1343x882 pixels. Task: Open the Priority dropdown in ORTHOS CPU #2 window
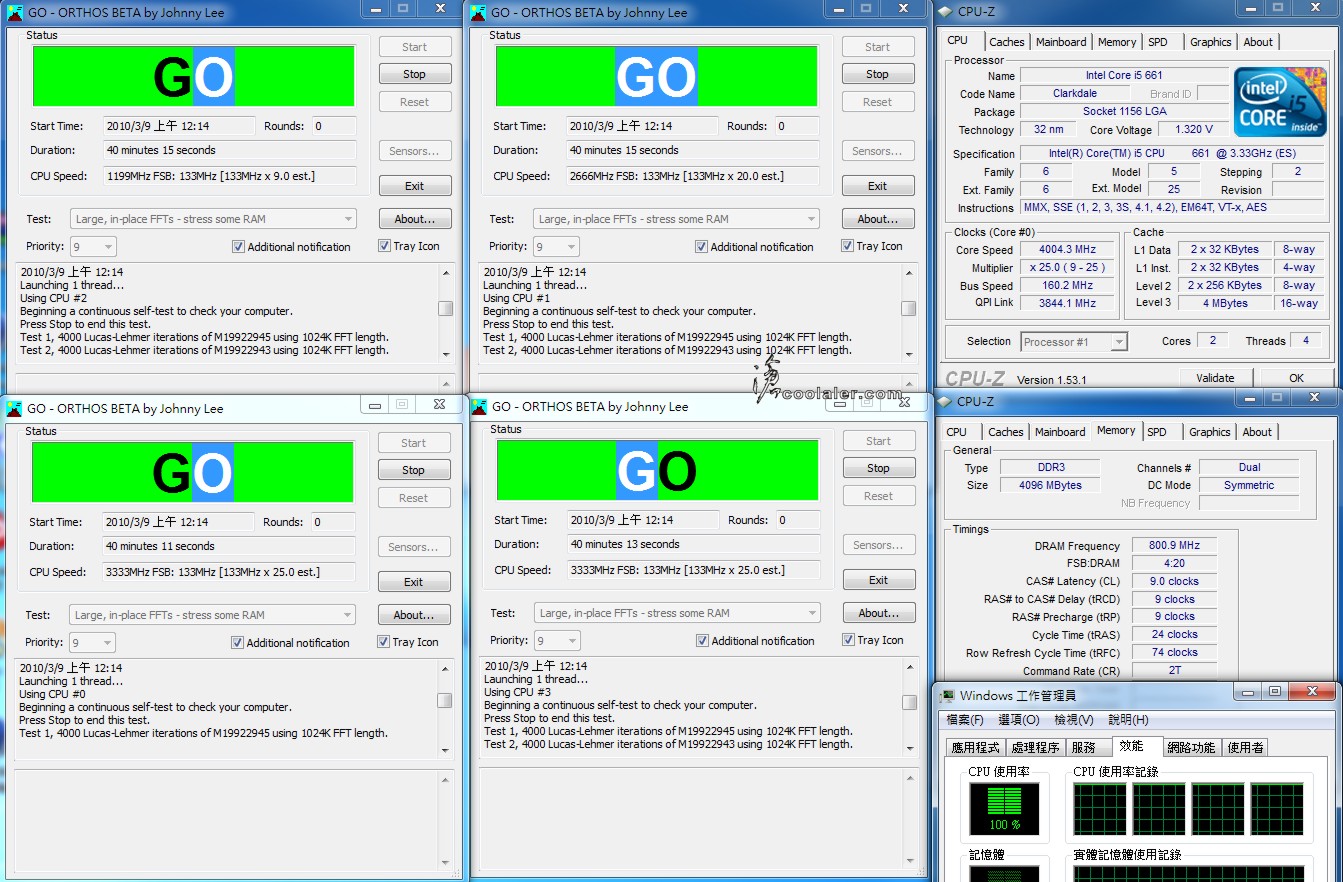(93, 246)
